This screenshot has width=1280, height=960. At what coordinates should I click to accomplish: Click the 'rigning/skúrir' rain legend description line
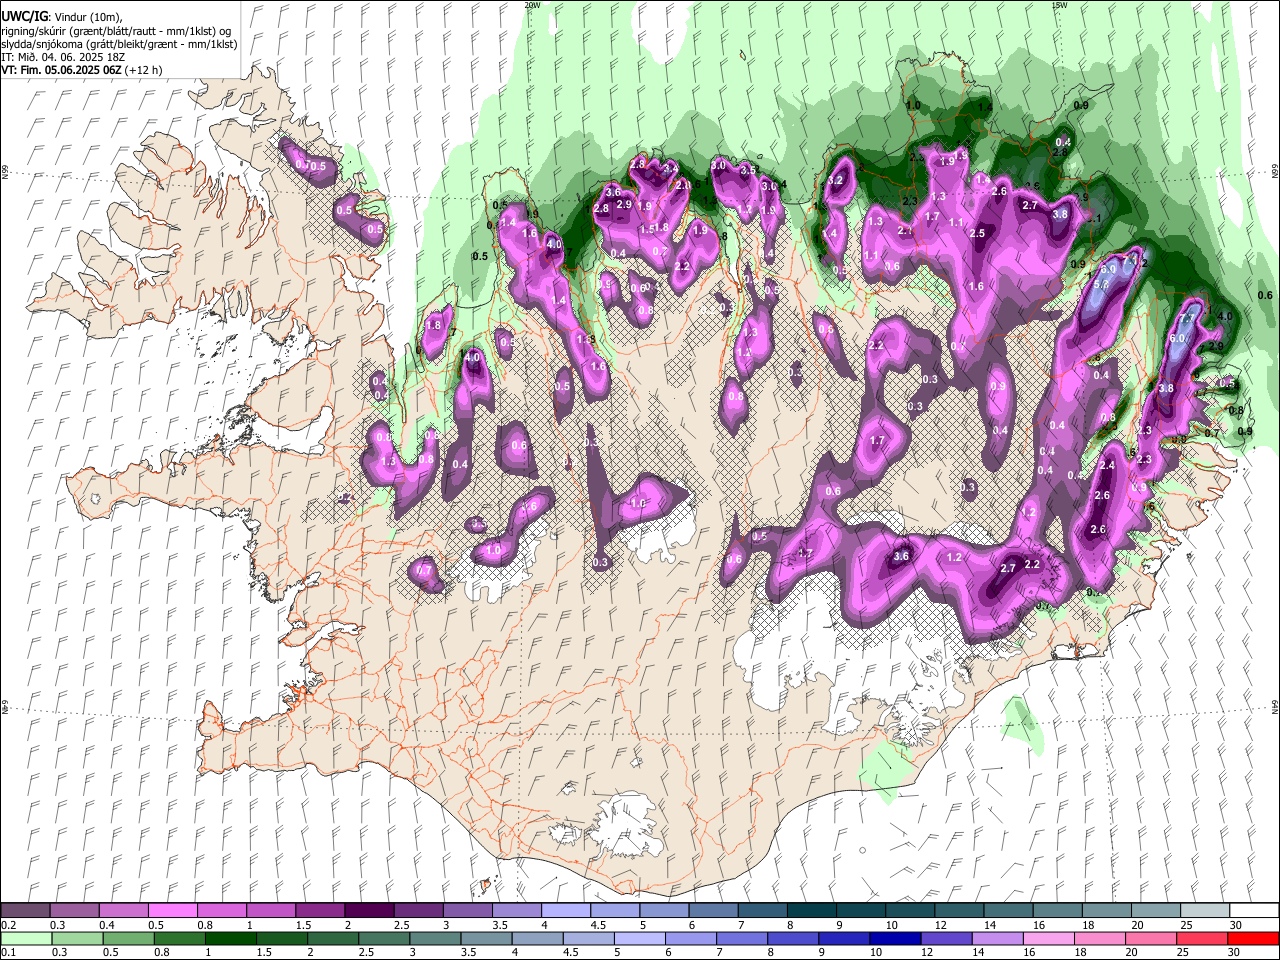pos(116,31)
